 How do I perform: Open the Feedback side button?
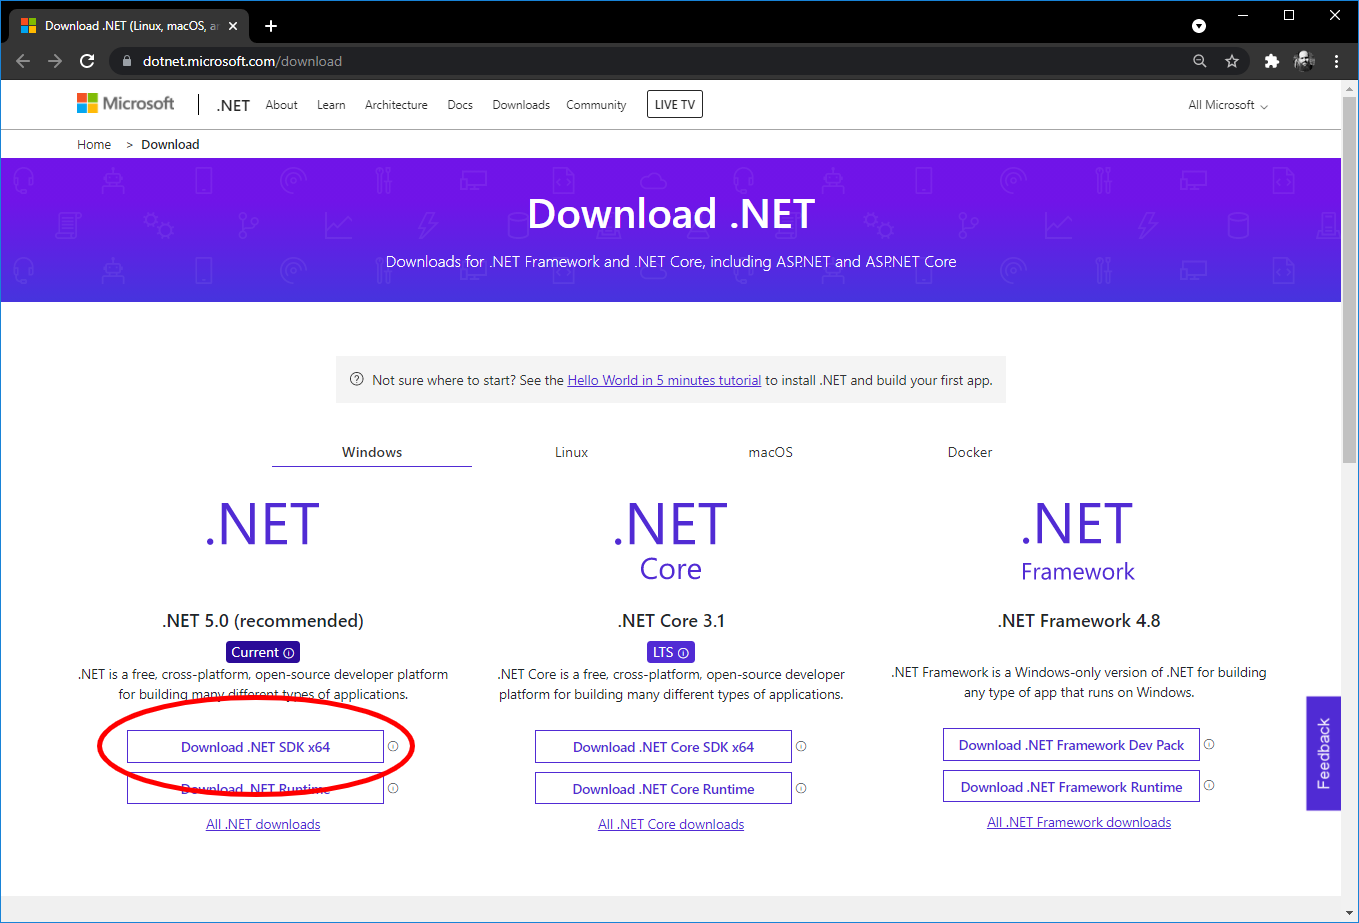pos(1323,753)
